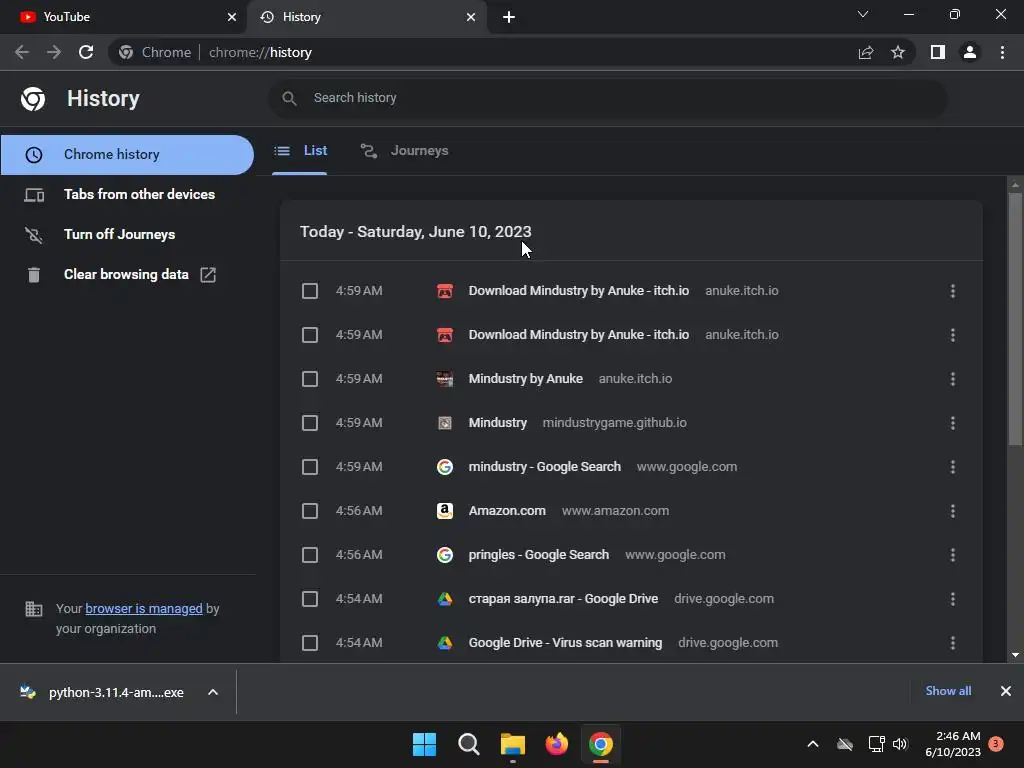Click the volume icon in system tray

[900, 744]
